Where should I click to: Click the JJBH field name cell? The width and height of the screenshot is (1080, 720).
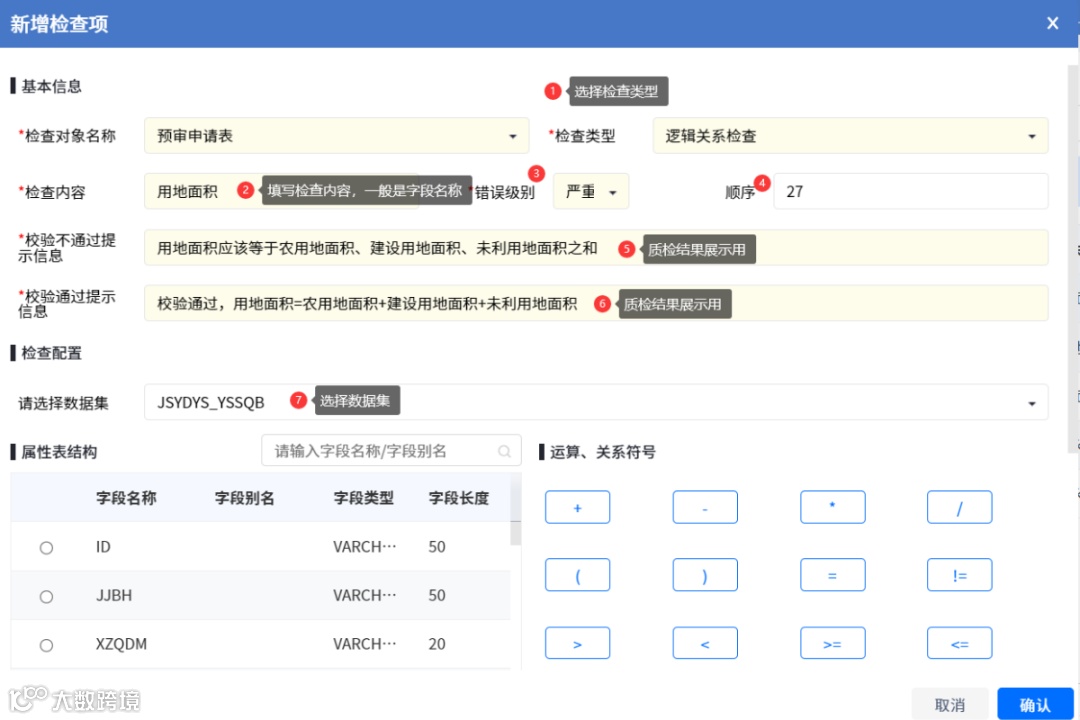pyautogui.click(x=114, y=595)
